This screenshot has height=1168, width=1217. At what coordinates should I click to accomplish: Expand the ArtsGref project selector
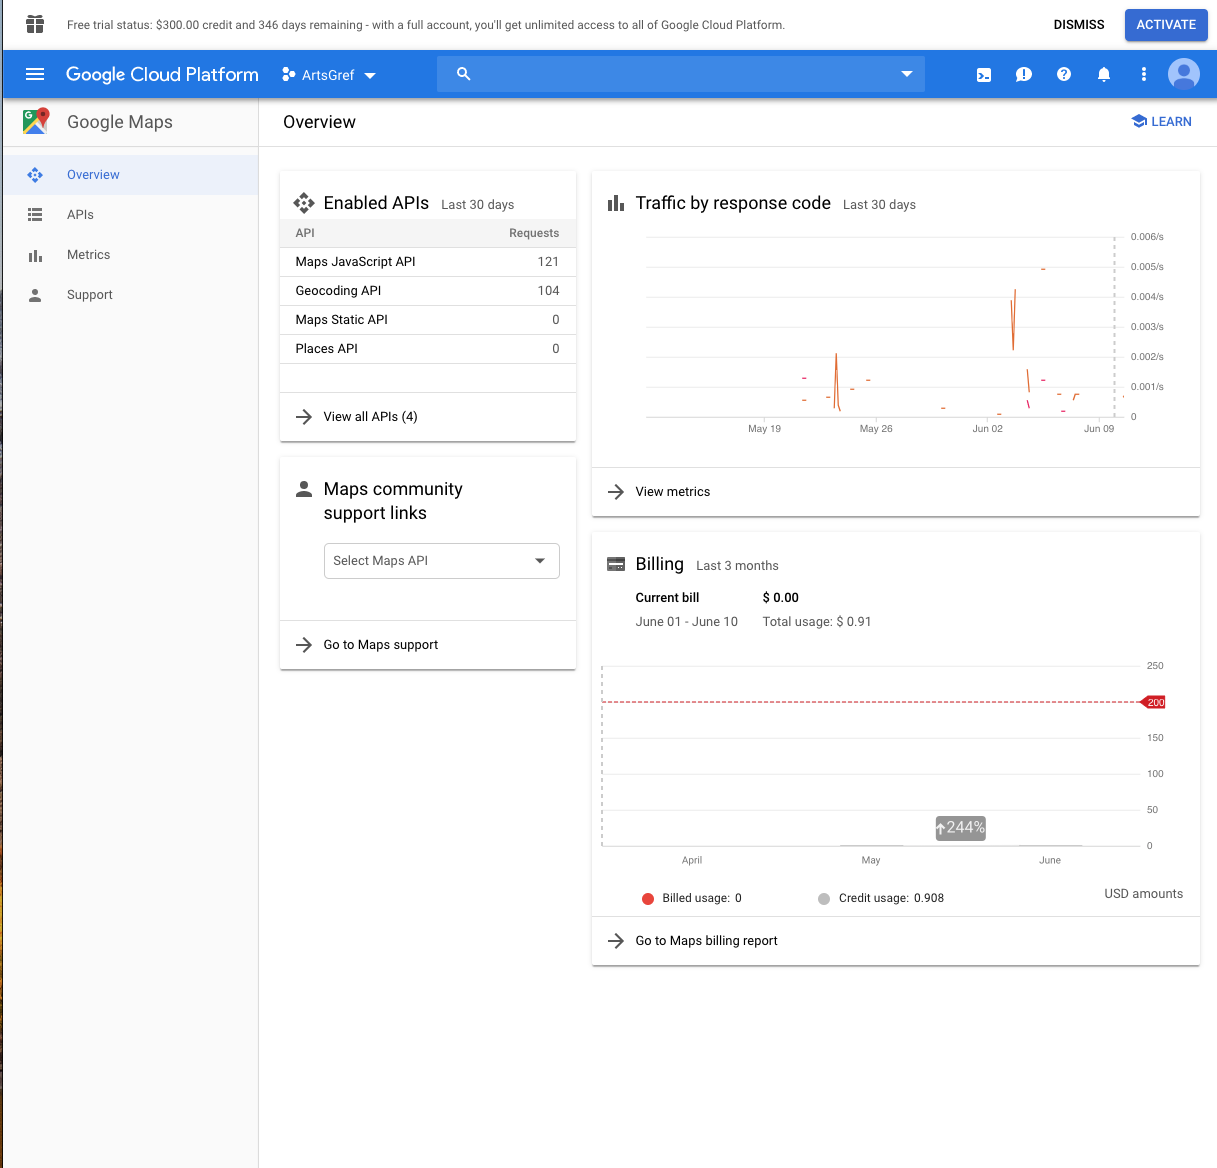point(329,75)
